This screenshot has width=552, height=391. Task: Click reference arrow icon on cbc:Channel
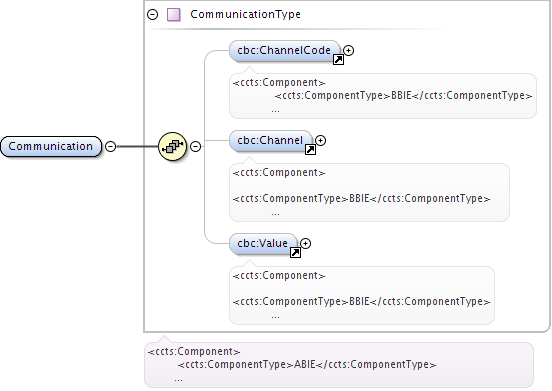click(x=310, y=150)
